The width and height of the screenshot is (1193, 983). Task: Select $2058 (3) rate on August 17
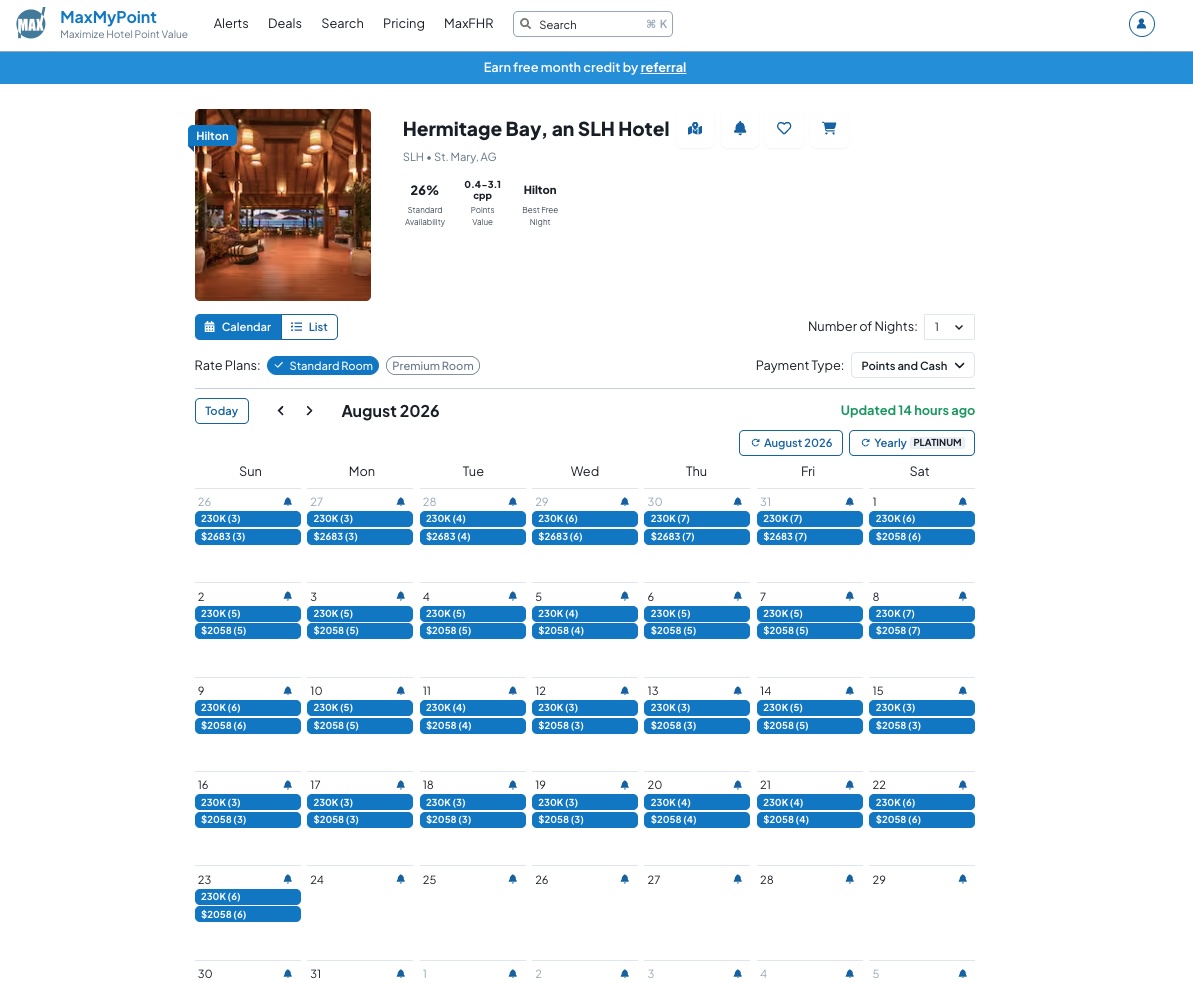tap(360, 819)
